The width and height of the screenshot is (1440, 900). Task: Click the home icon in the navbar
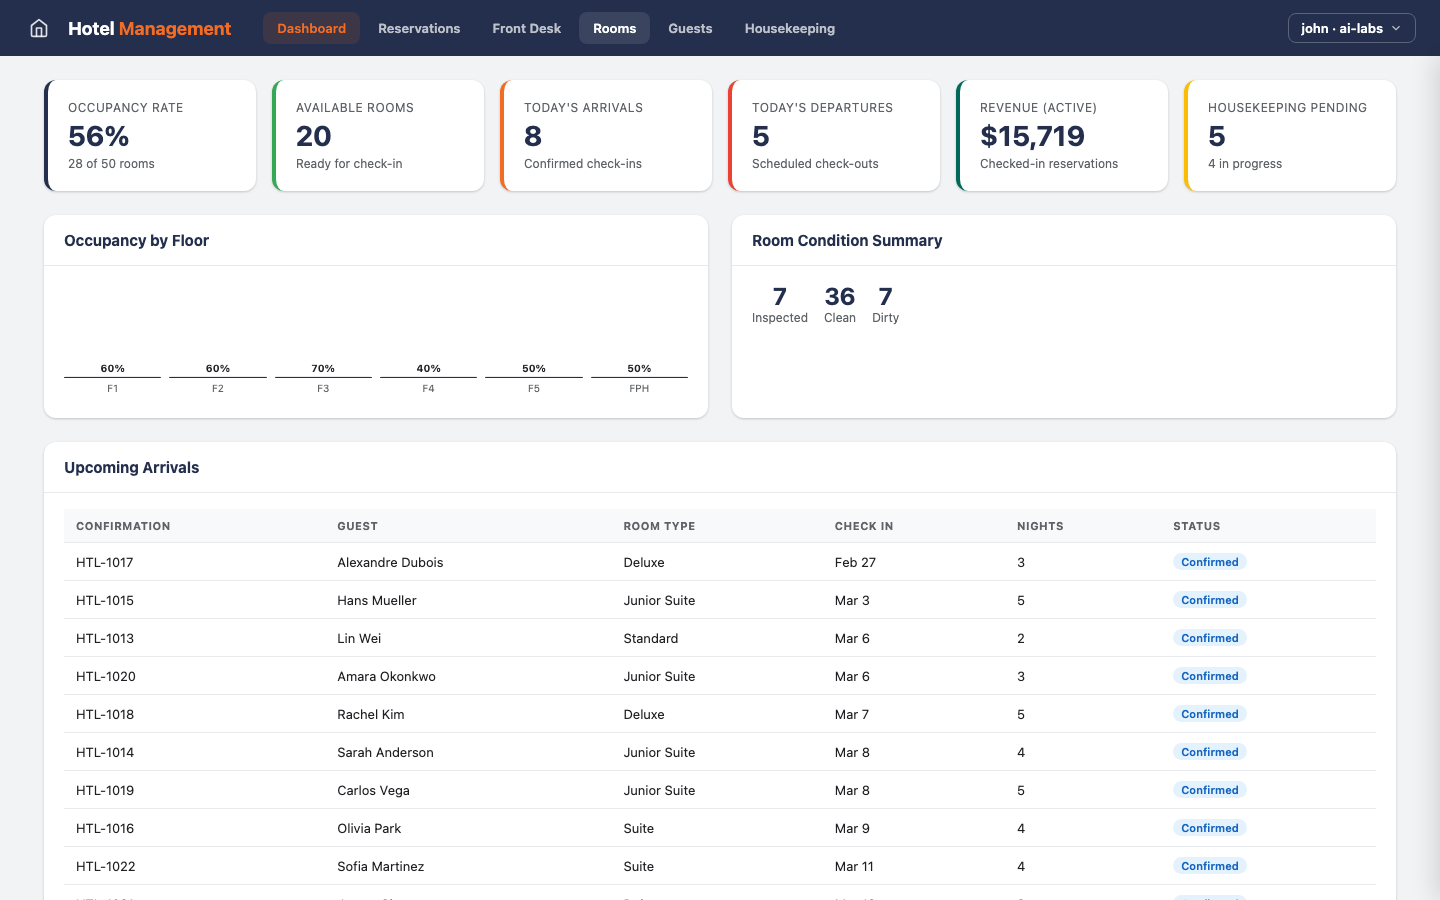[38, 28]
